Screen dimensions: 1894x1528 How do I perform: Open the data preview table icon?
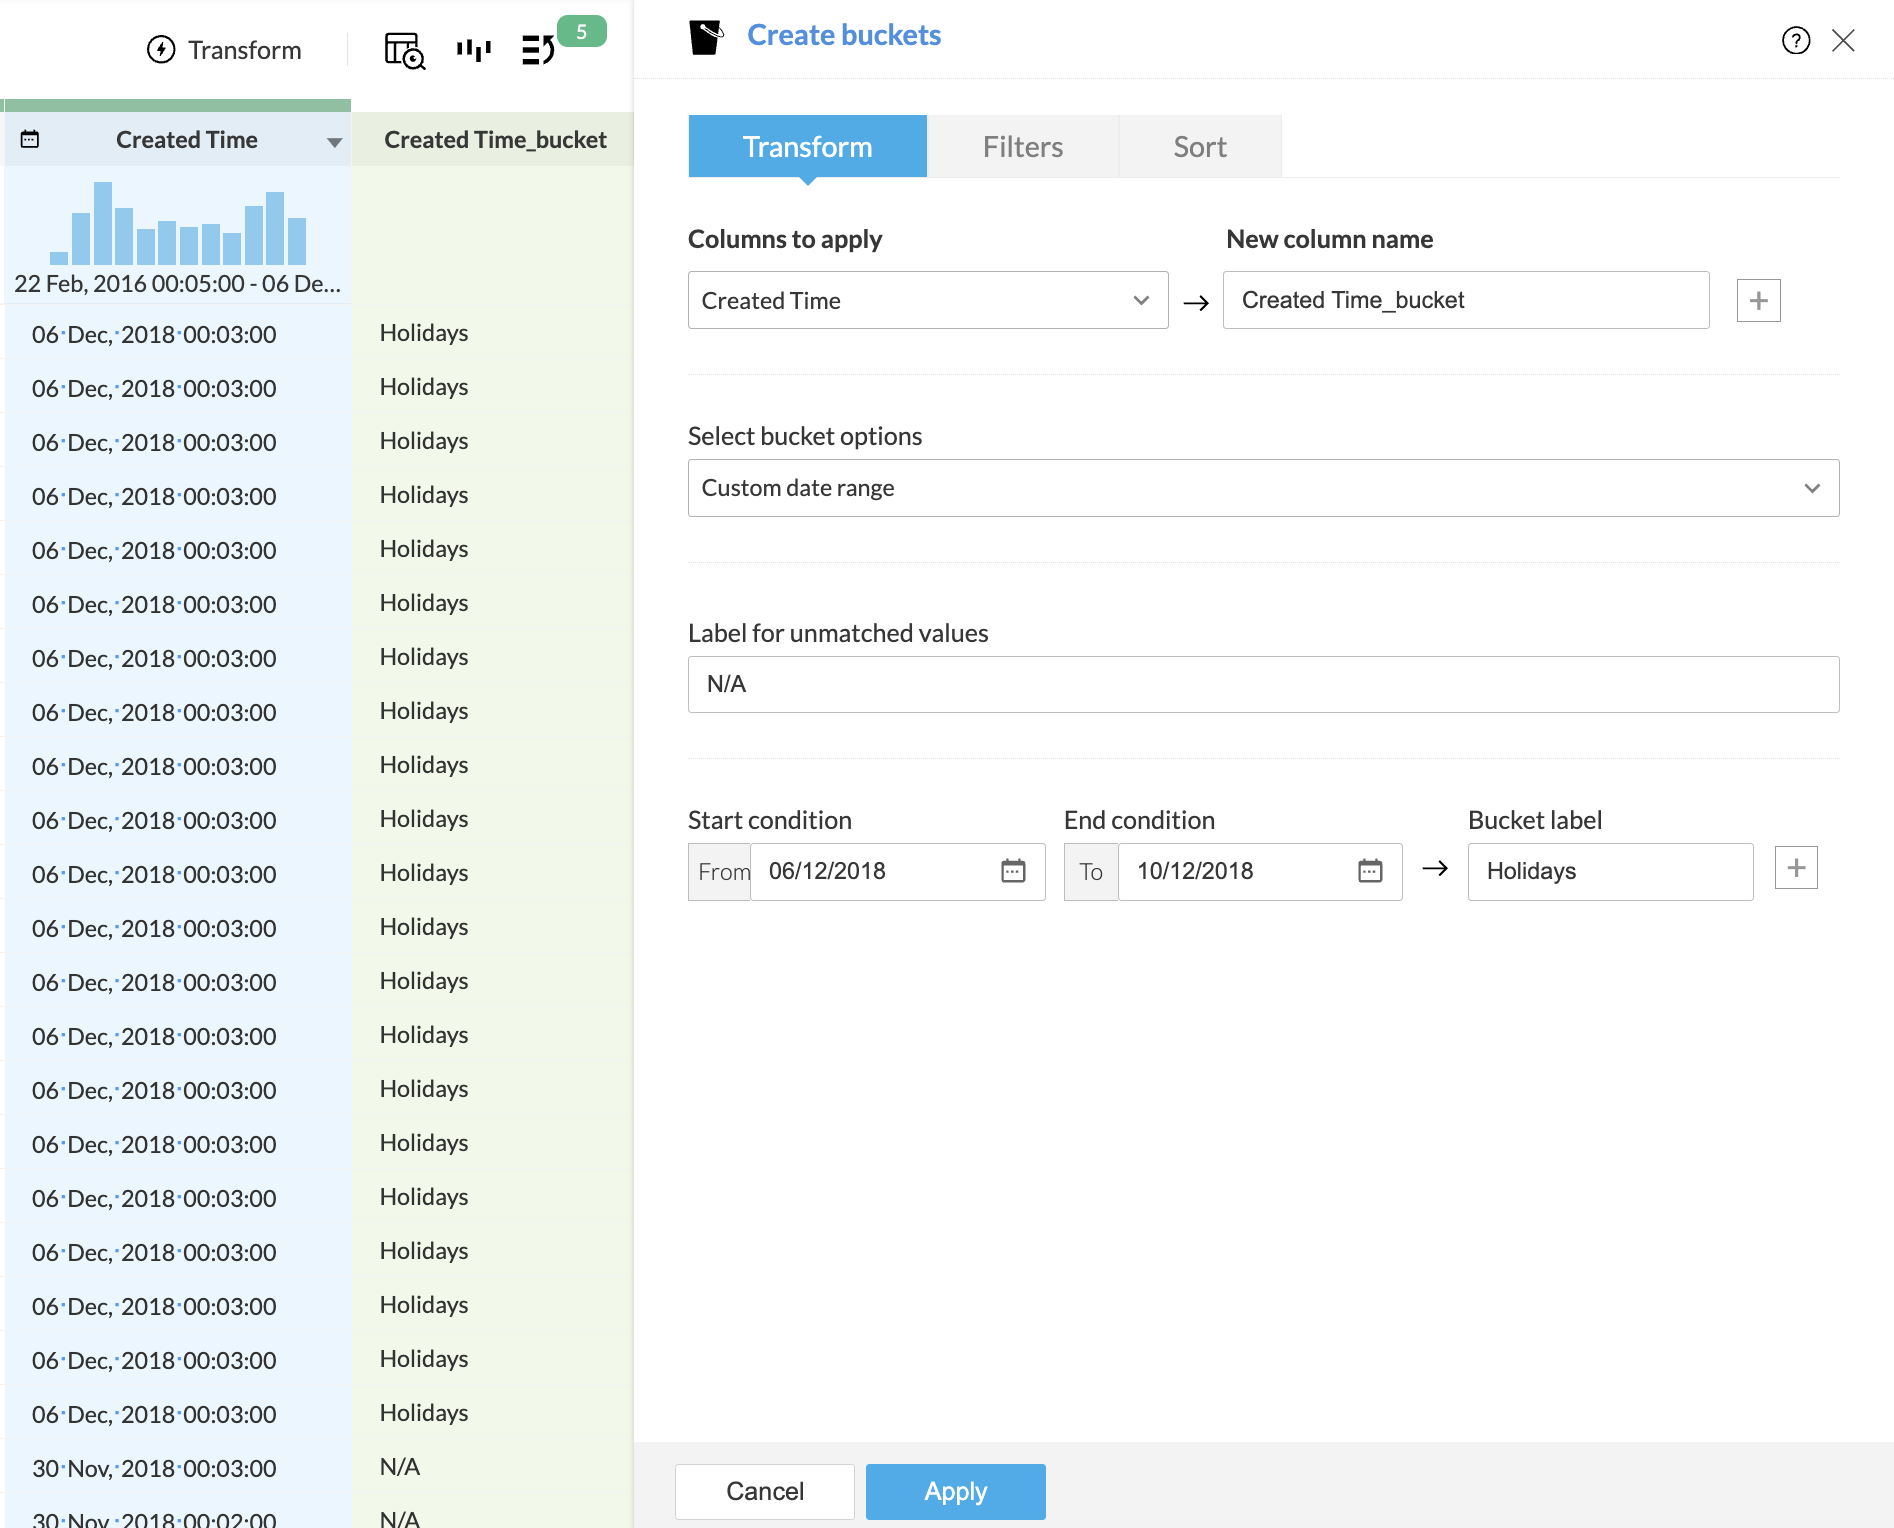[x=404, y=50]
